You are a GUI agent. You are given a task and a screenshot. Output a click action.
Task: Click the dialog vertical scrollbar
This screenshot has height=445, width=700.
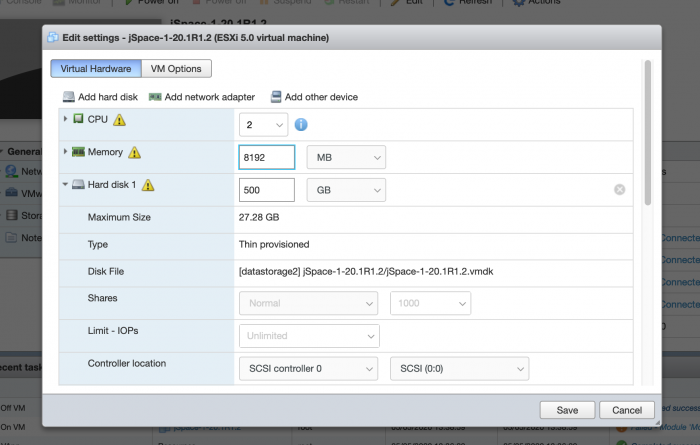(x=648, y=133)
